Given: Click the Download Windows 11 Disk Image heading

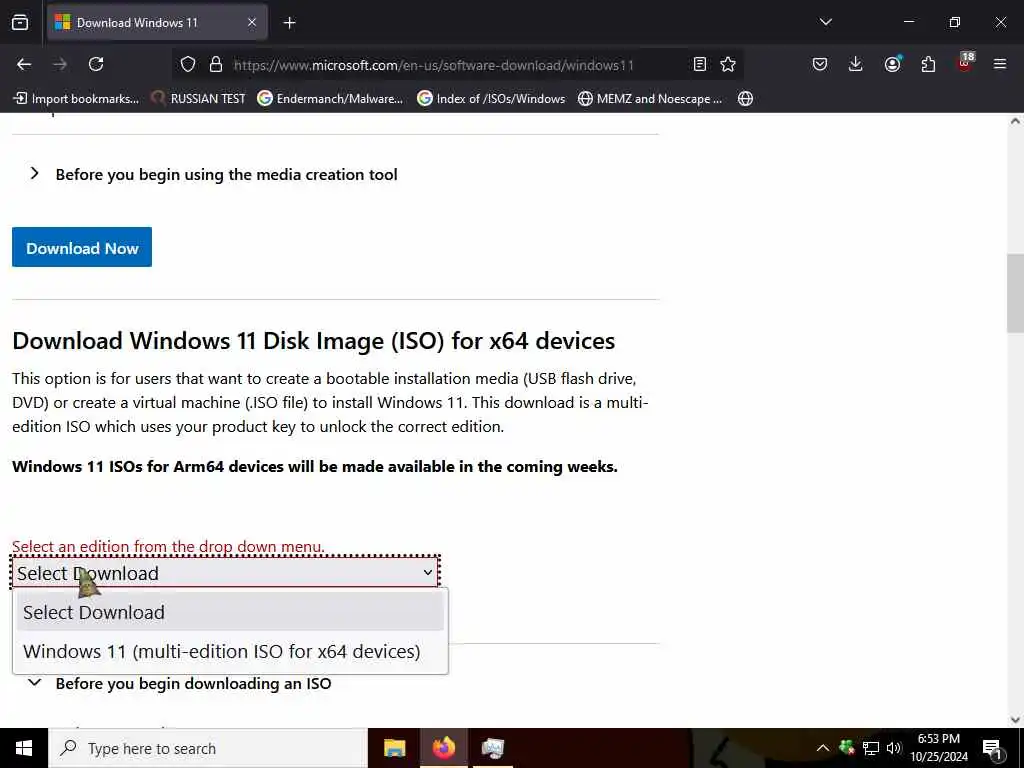Looking at the screenshot, I should point(313,341).
